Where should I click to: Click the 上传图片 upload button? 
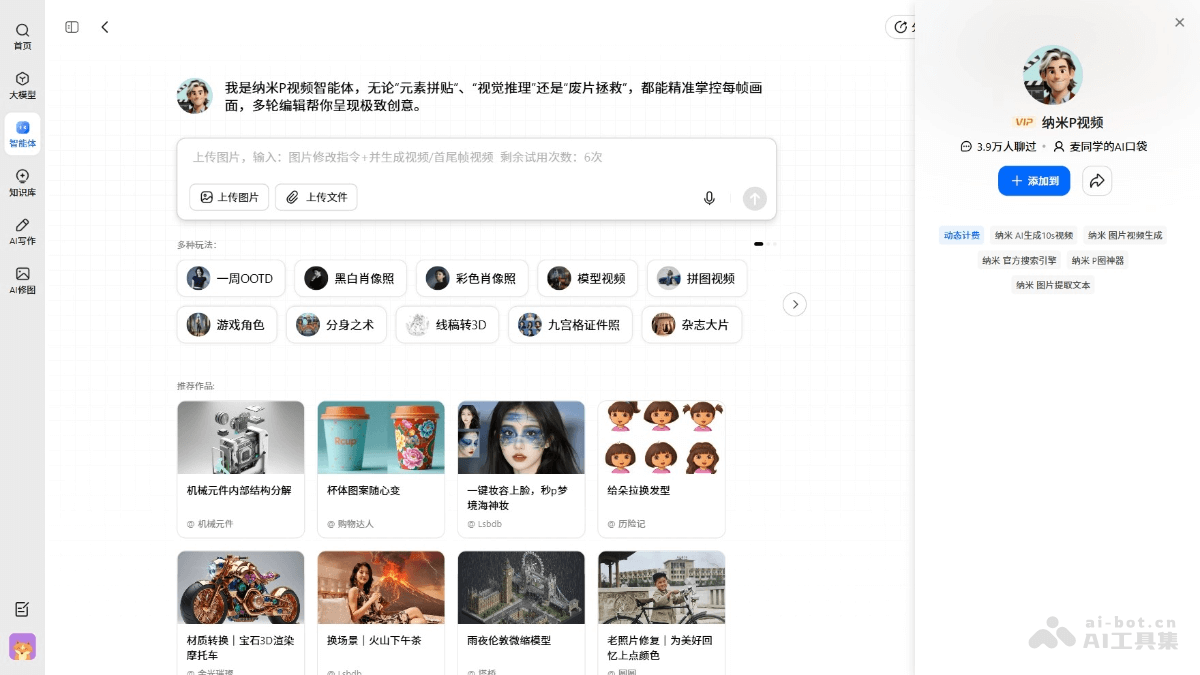point(229,197)
